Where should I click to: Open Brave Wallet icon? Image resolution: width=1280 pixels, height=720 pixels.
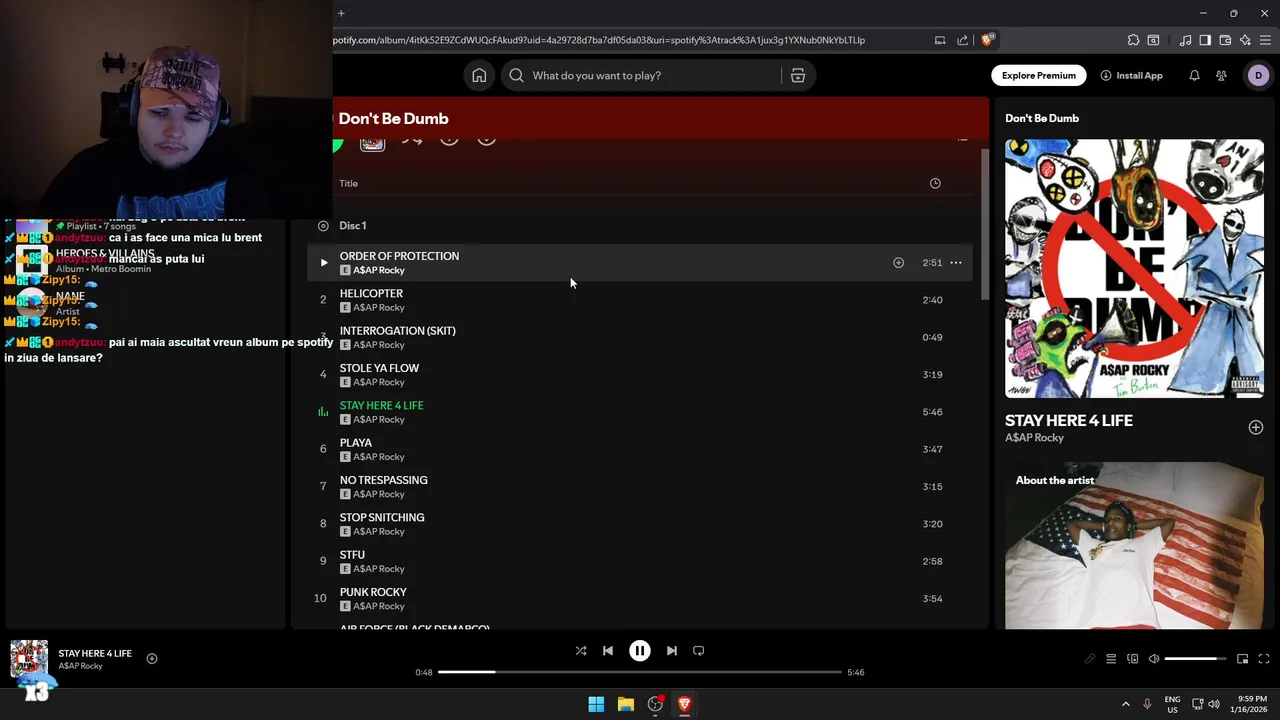pyautogui.click(x=1225, y=40)
